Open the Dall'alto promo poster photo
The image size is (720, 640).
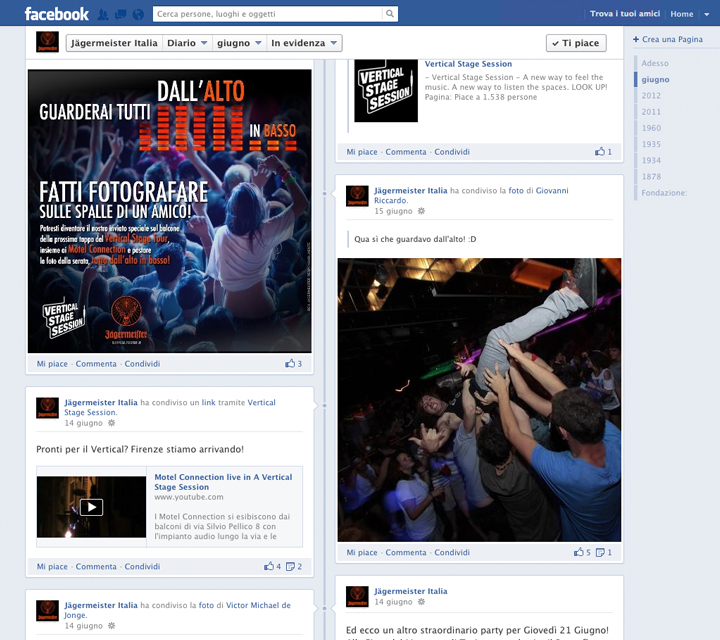[169, 211]
